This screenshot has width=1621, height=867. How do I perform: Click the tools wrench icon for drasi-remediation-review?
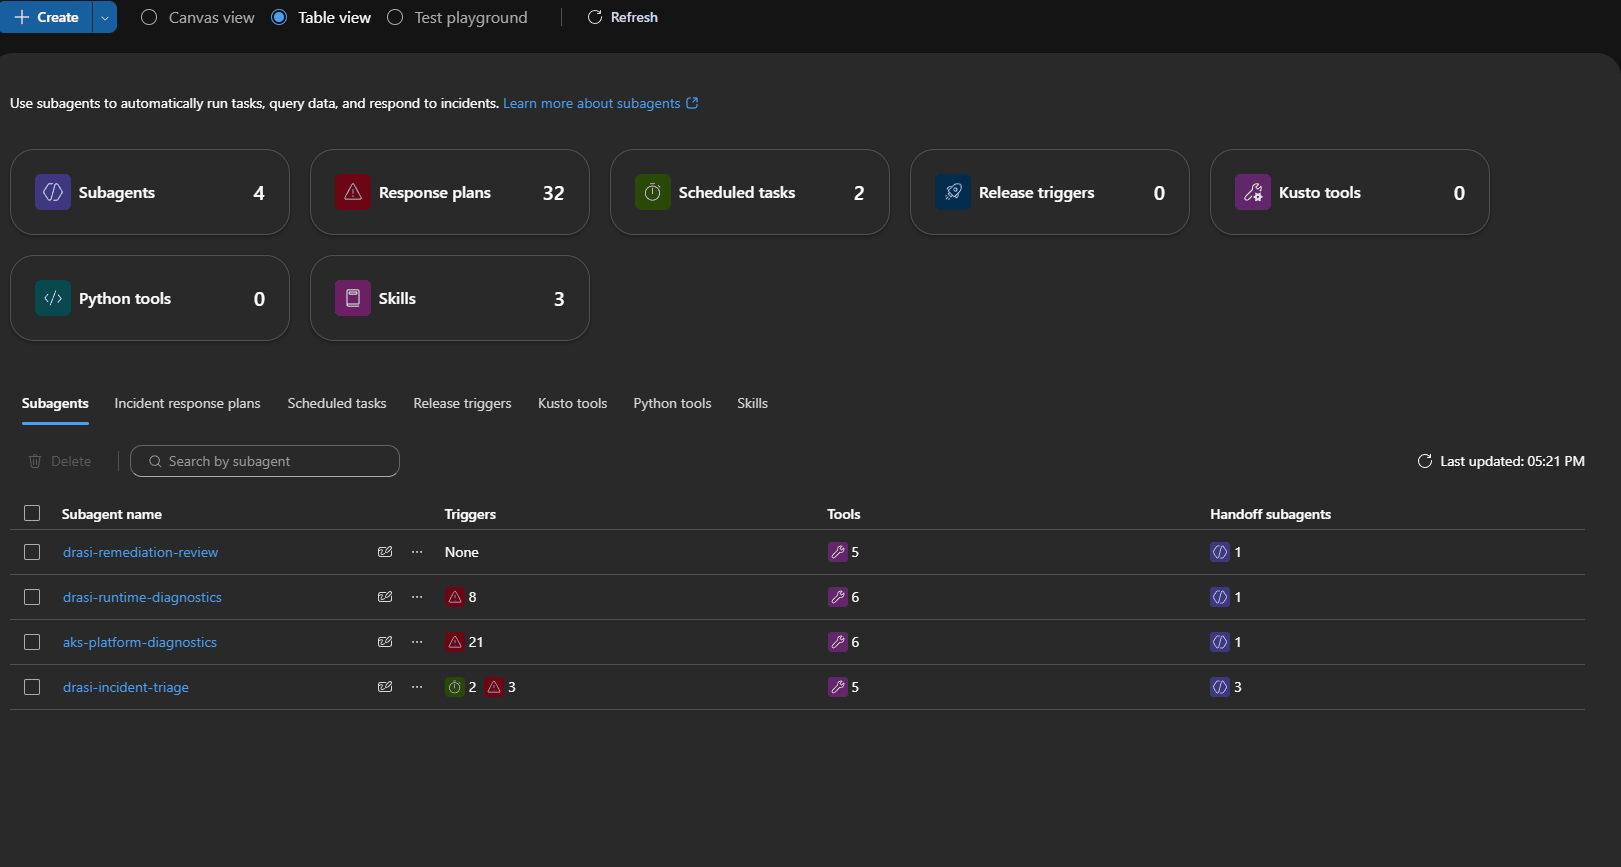click(838, 552)
